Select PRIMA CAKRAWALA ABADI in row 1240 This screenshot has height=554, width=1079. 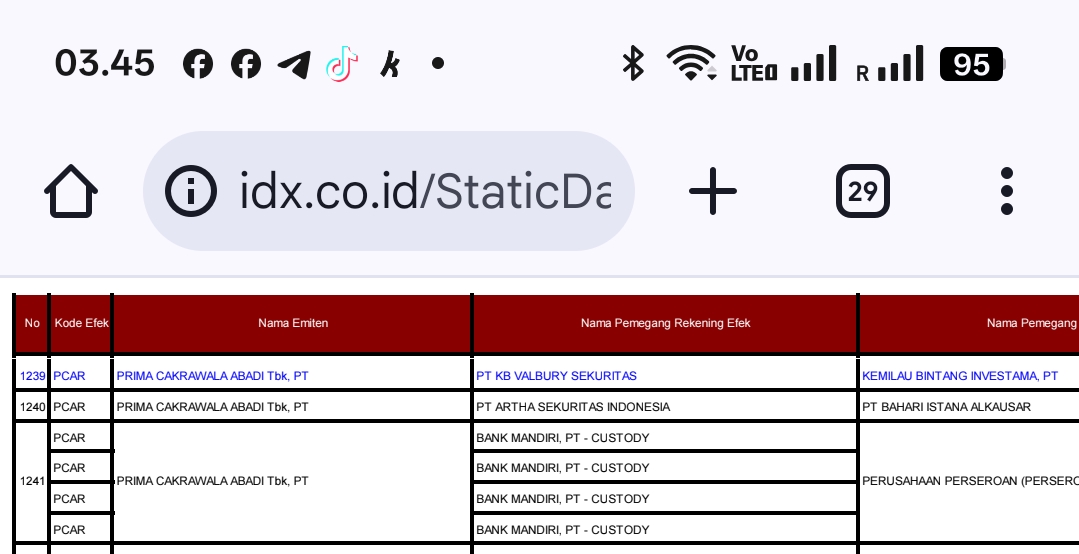[x=292, y=407]
